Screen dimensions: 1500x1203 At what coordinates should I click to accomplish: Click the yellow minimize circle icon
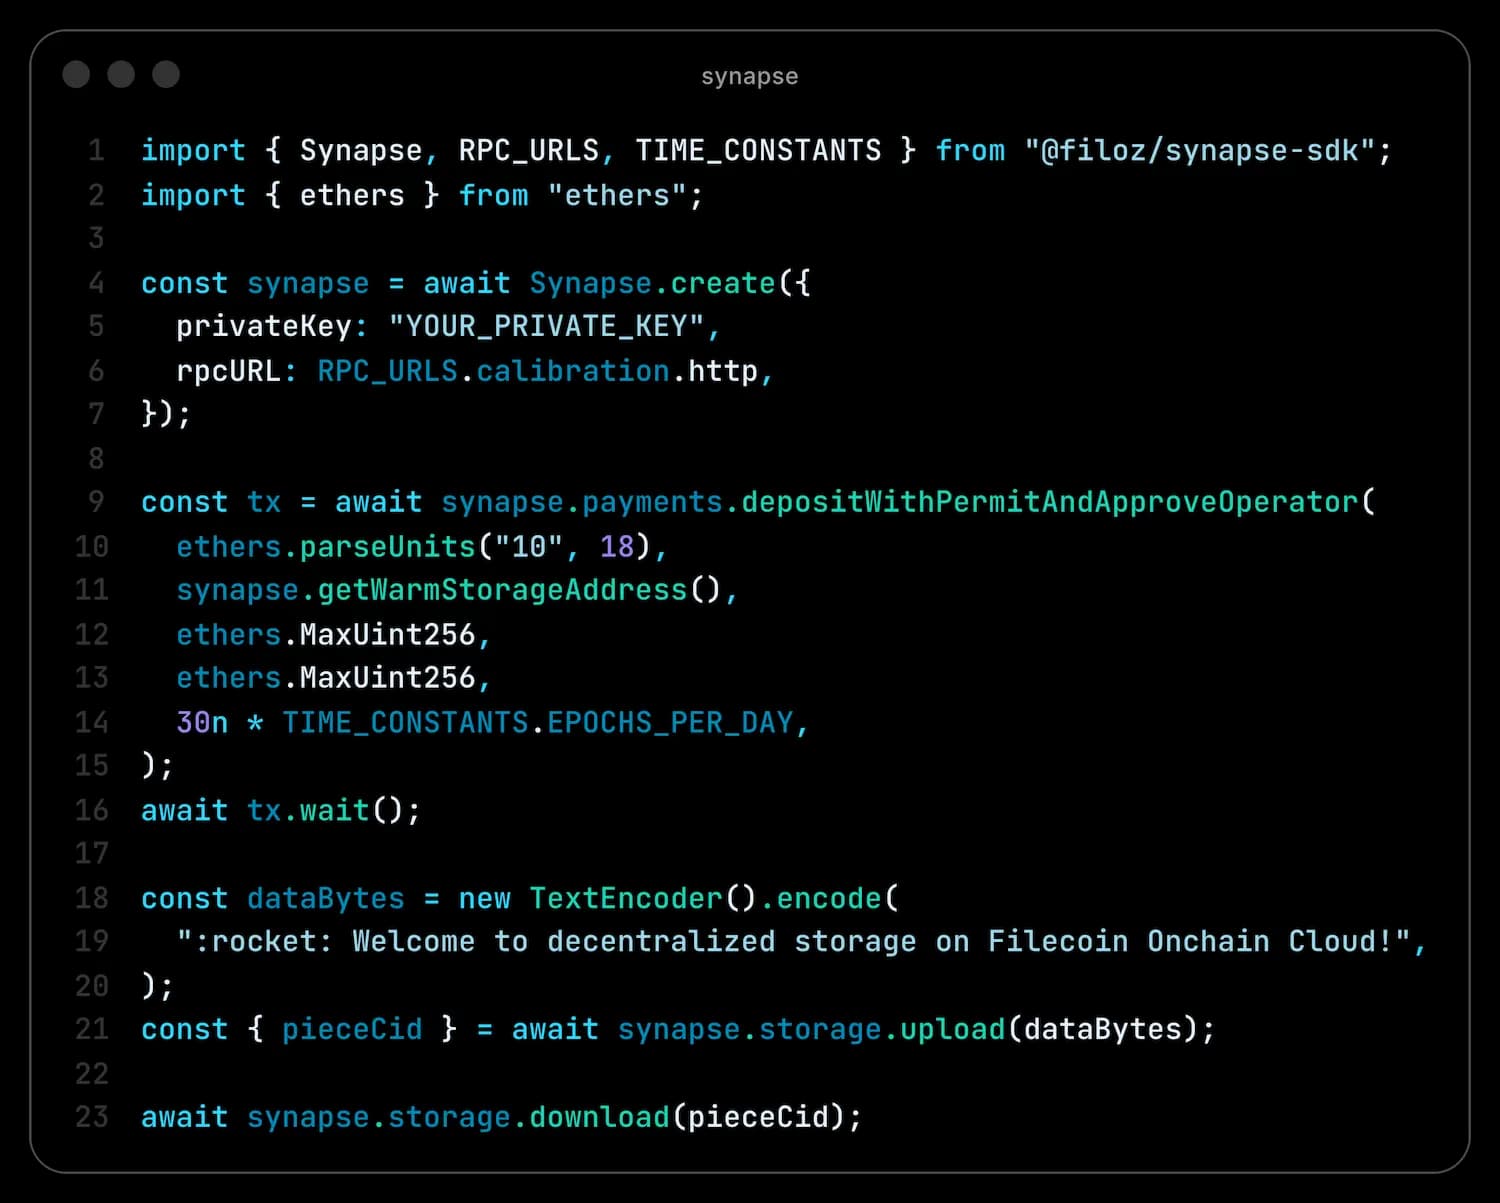[x=121, y=74]
